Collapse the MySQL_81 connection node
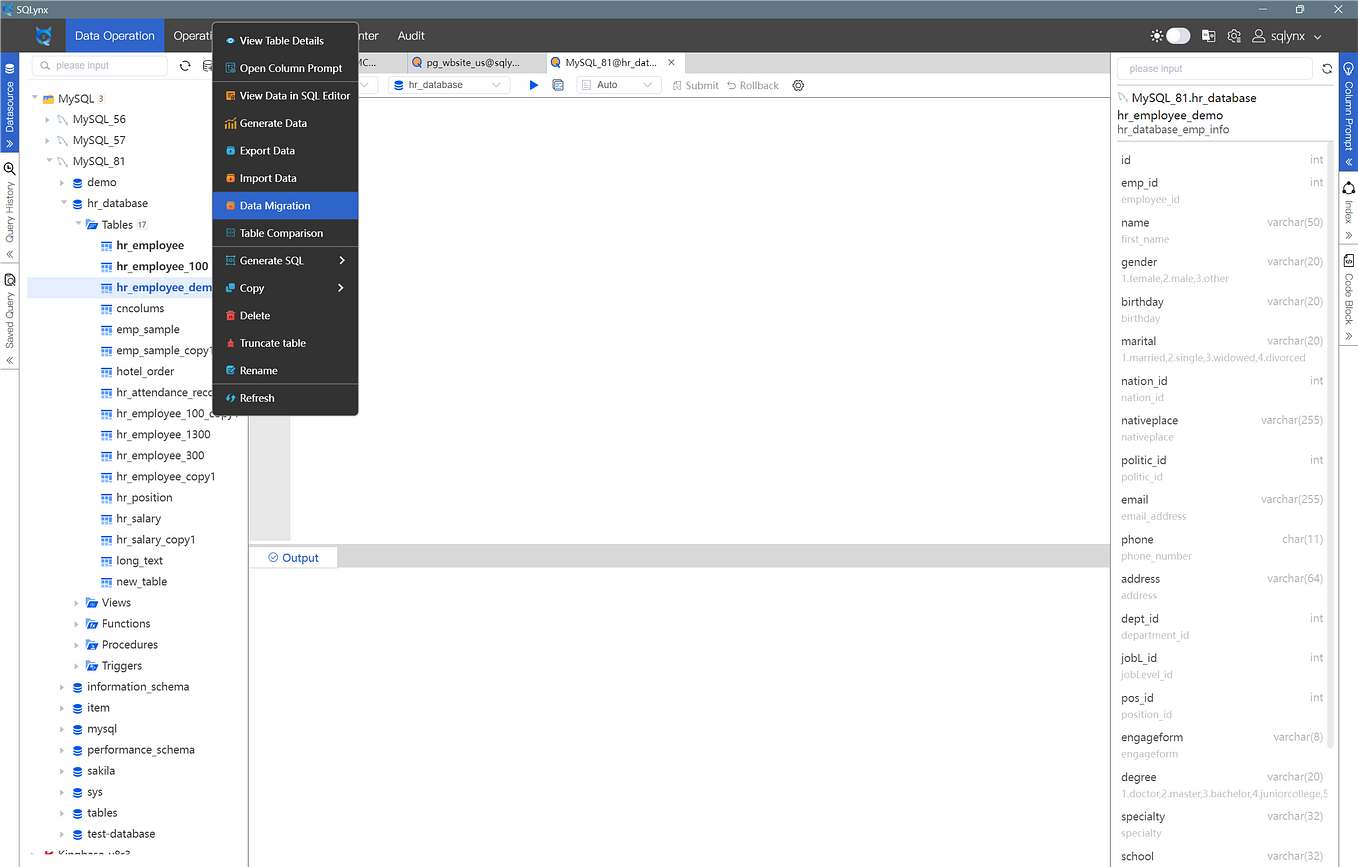Viewport: 1358px width, 867px height. (48, 161)
